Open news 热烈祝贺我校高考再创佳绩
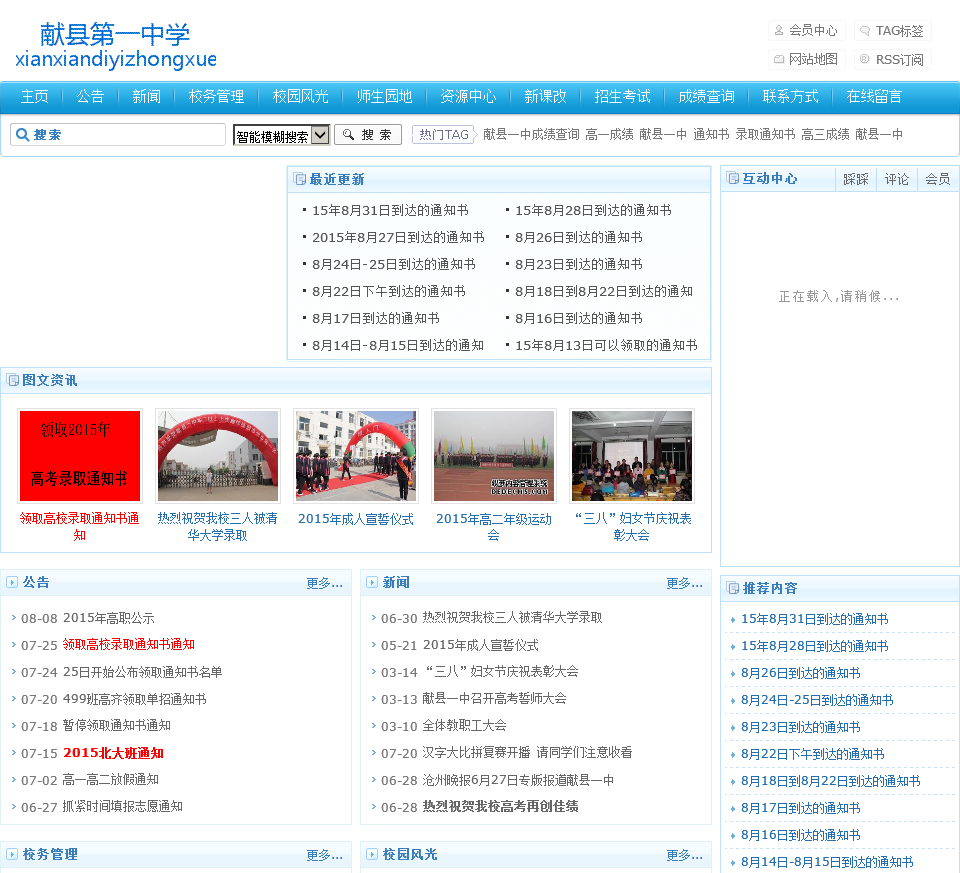The width and height of the screenshot is (960, 873). [500, 806]
